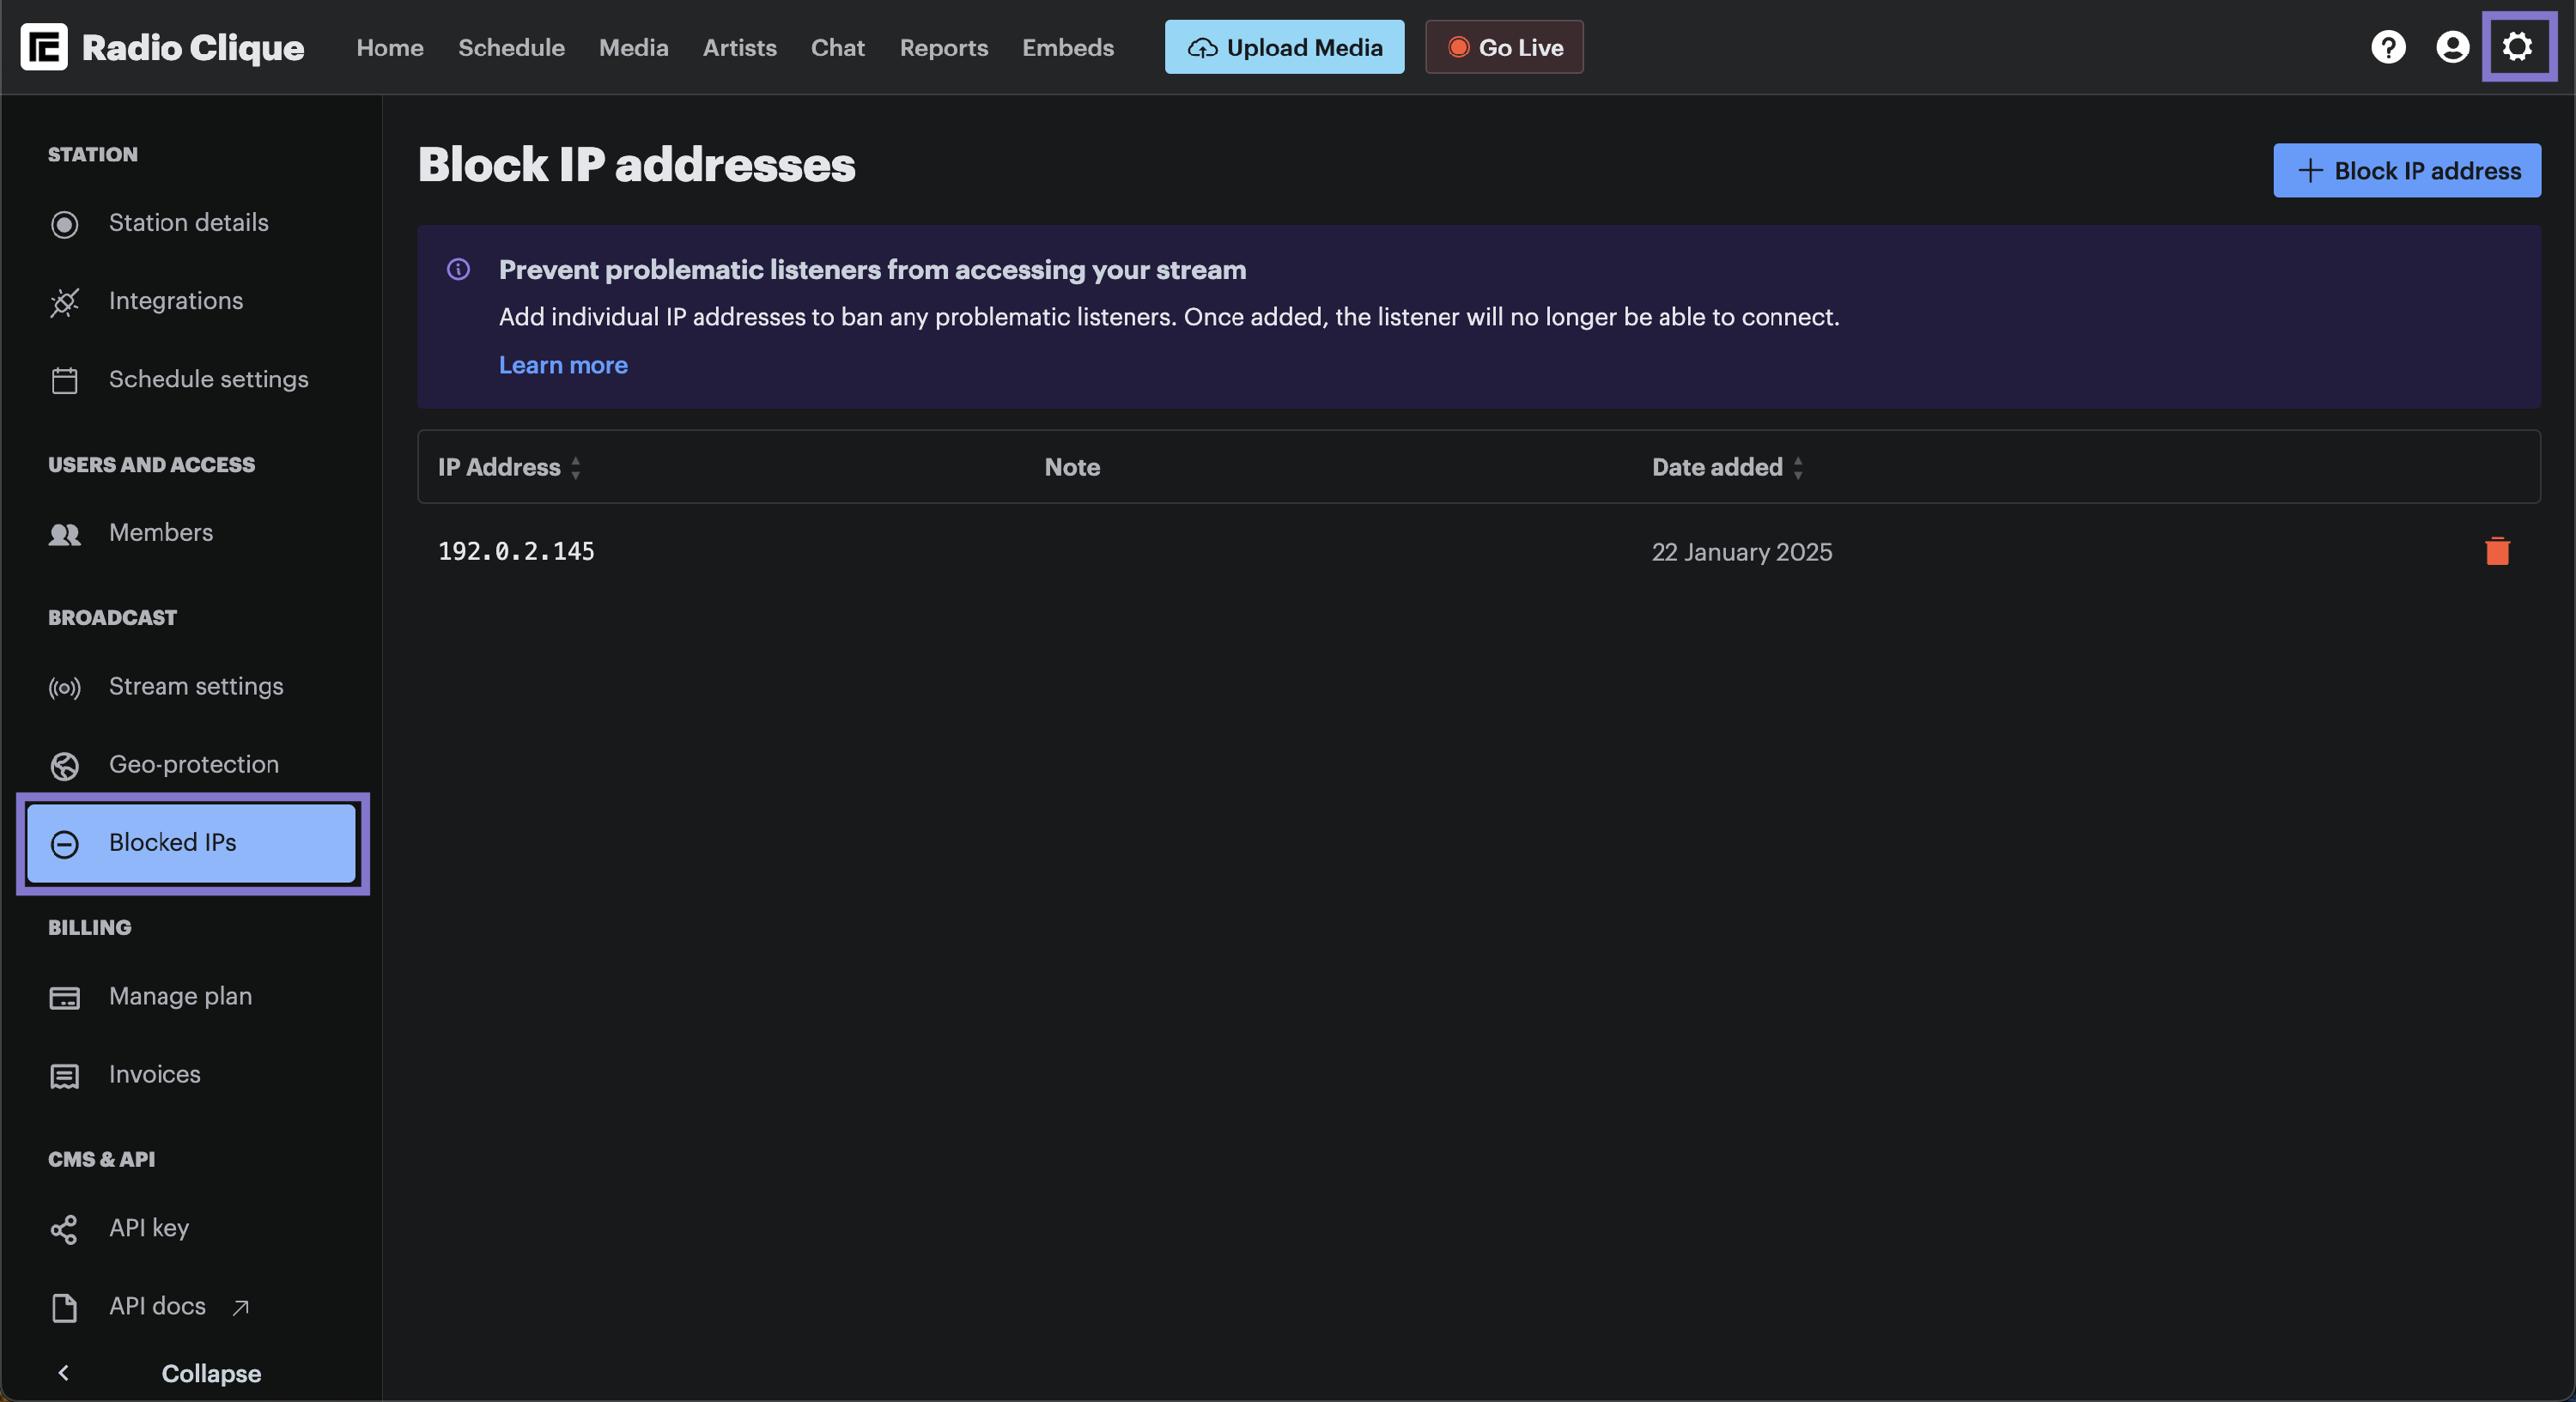Image resolution: width=2576 pixels, height=1402 pixels.
Task: Click the Block IP address button
Action: click(2406, 170)
